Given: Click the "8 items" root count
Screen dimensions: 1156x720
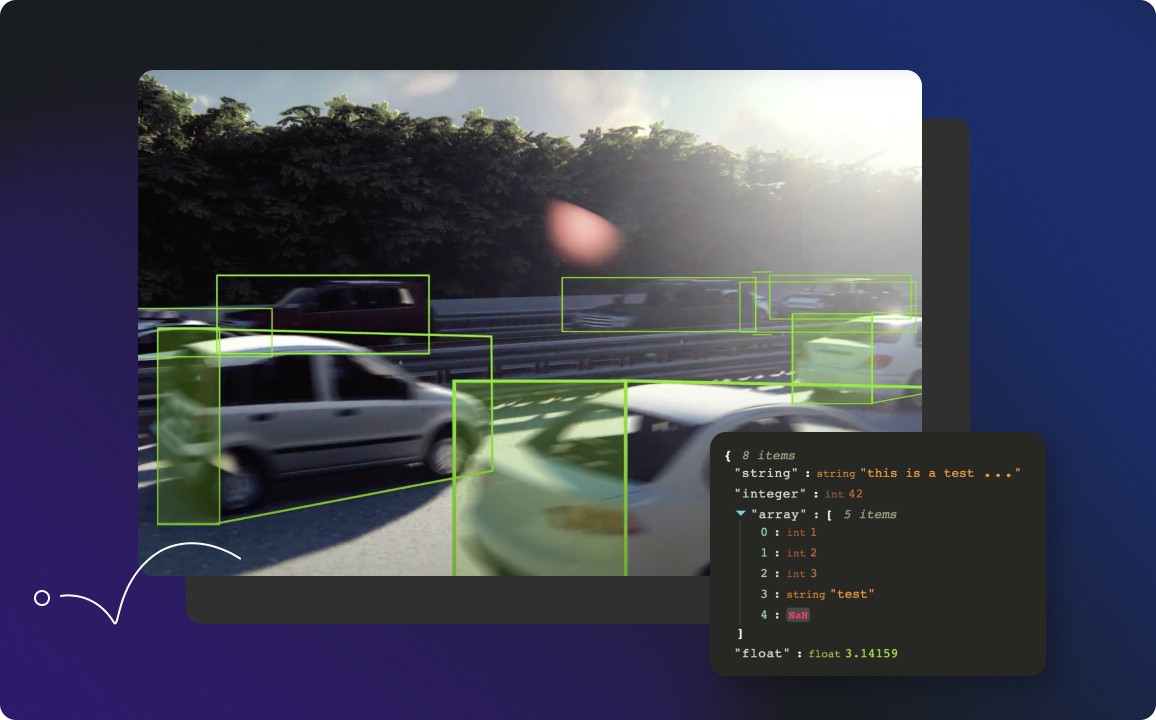Looking at the screenshot, I should pos(768,455).
